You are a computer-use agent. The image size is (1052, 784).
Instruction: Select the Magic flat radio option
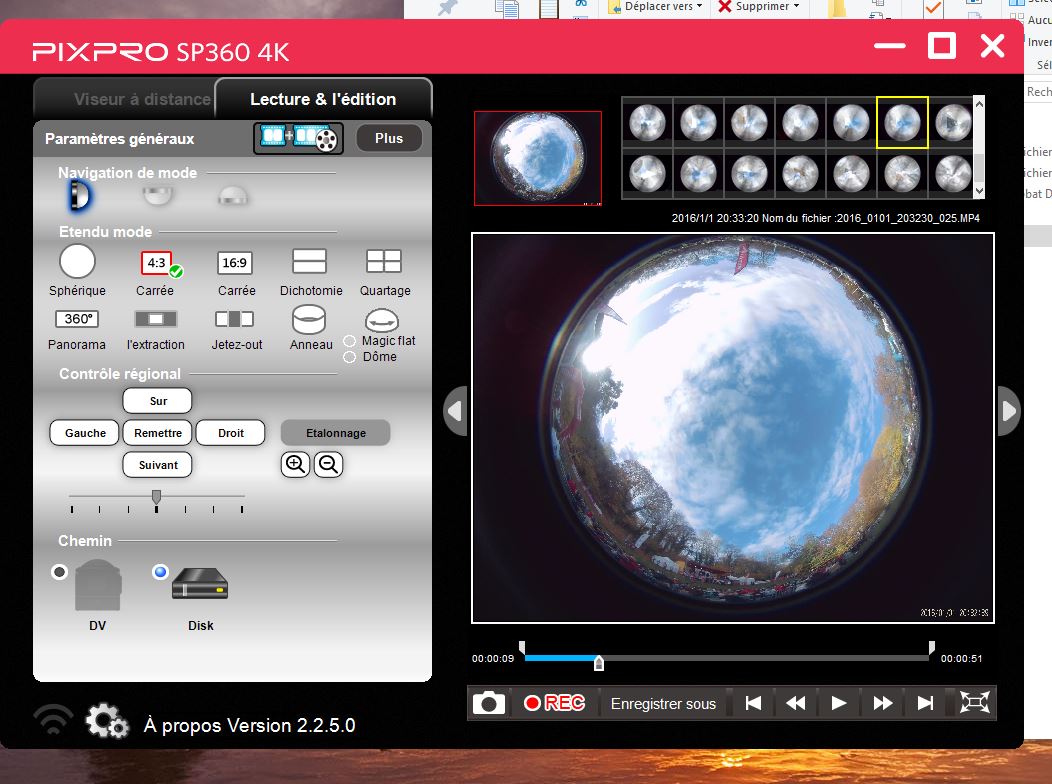(x=350, y=341)
